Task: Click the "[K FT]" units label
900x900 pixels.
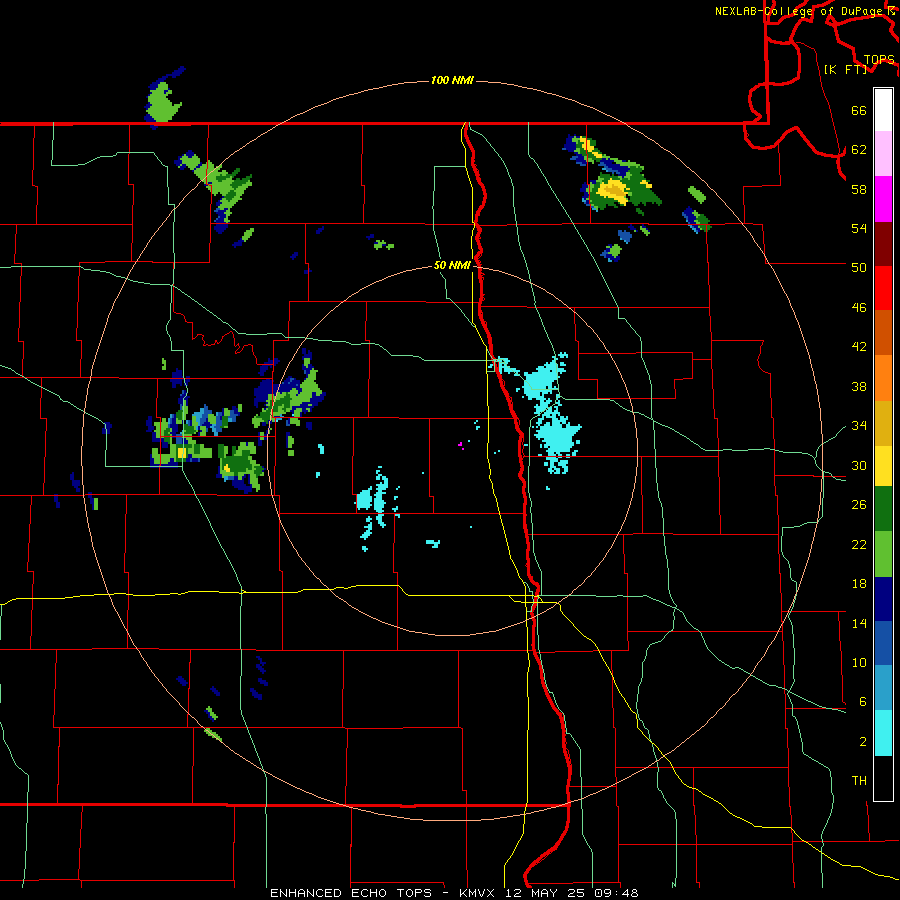Action: point(845,69)
